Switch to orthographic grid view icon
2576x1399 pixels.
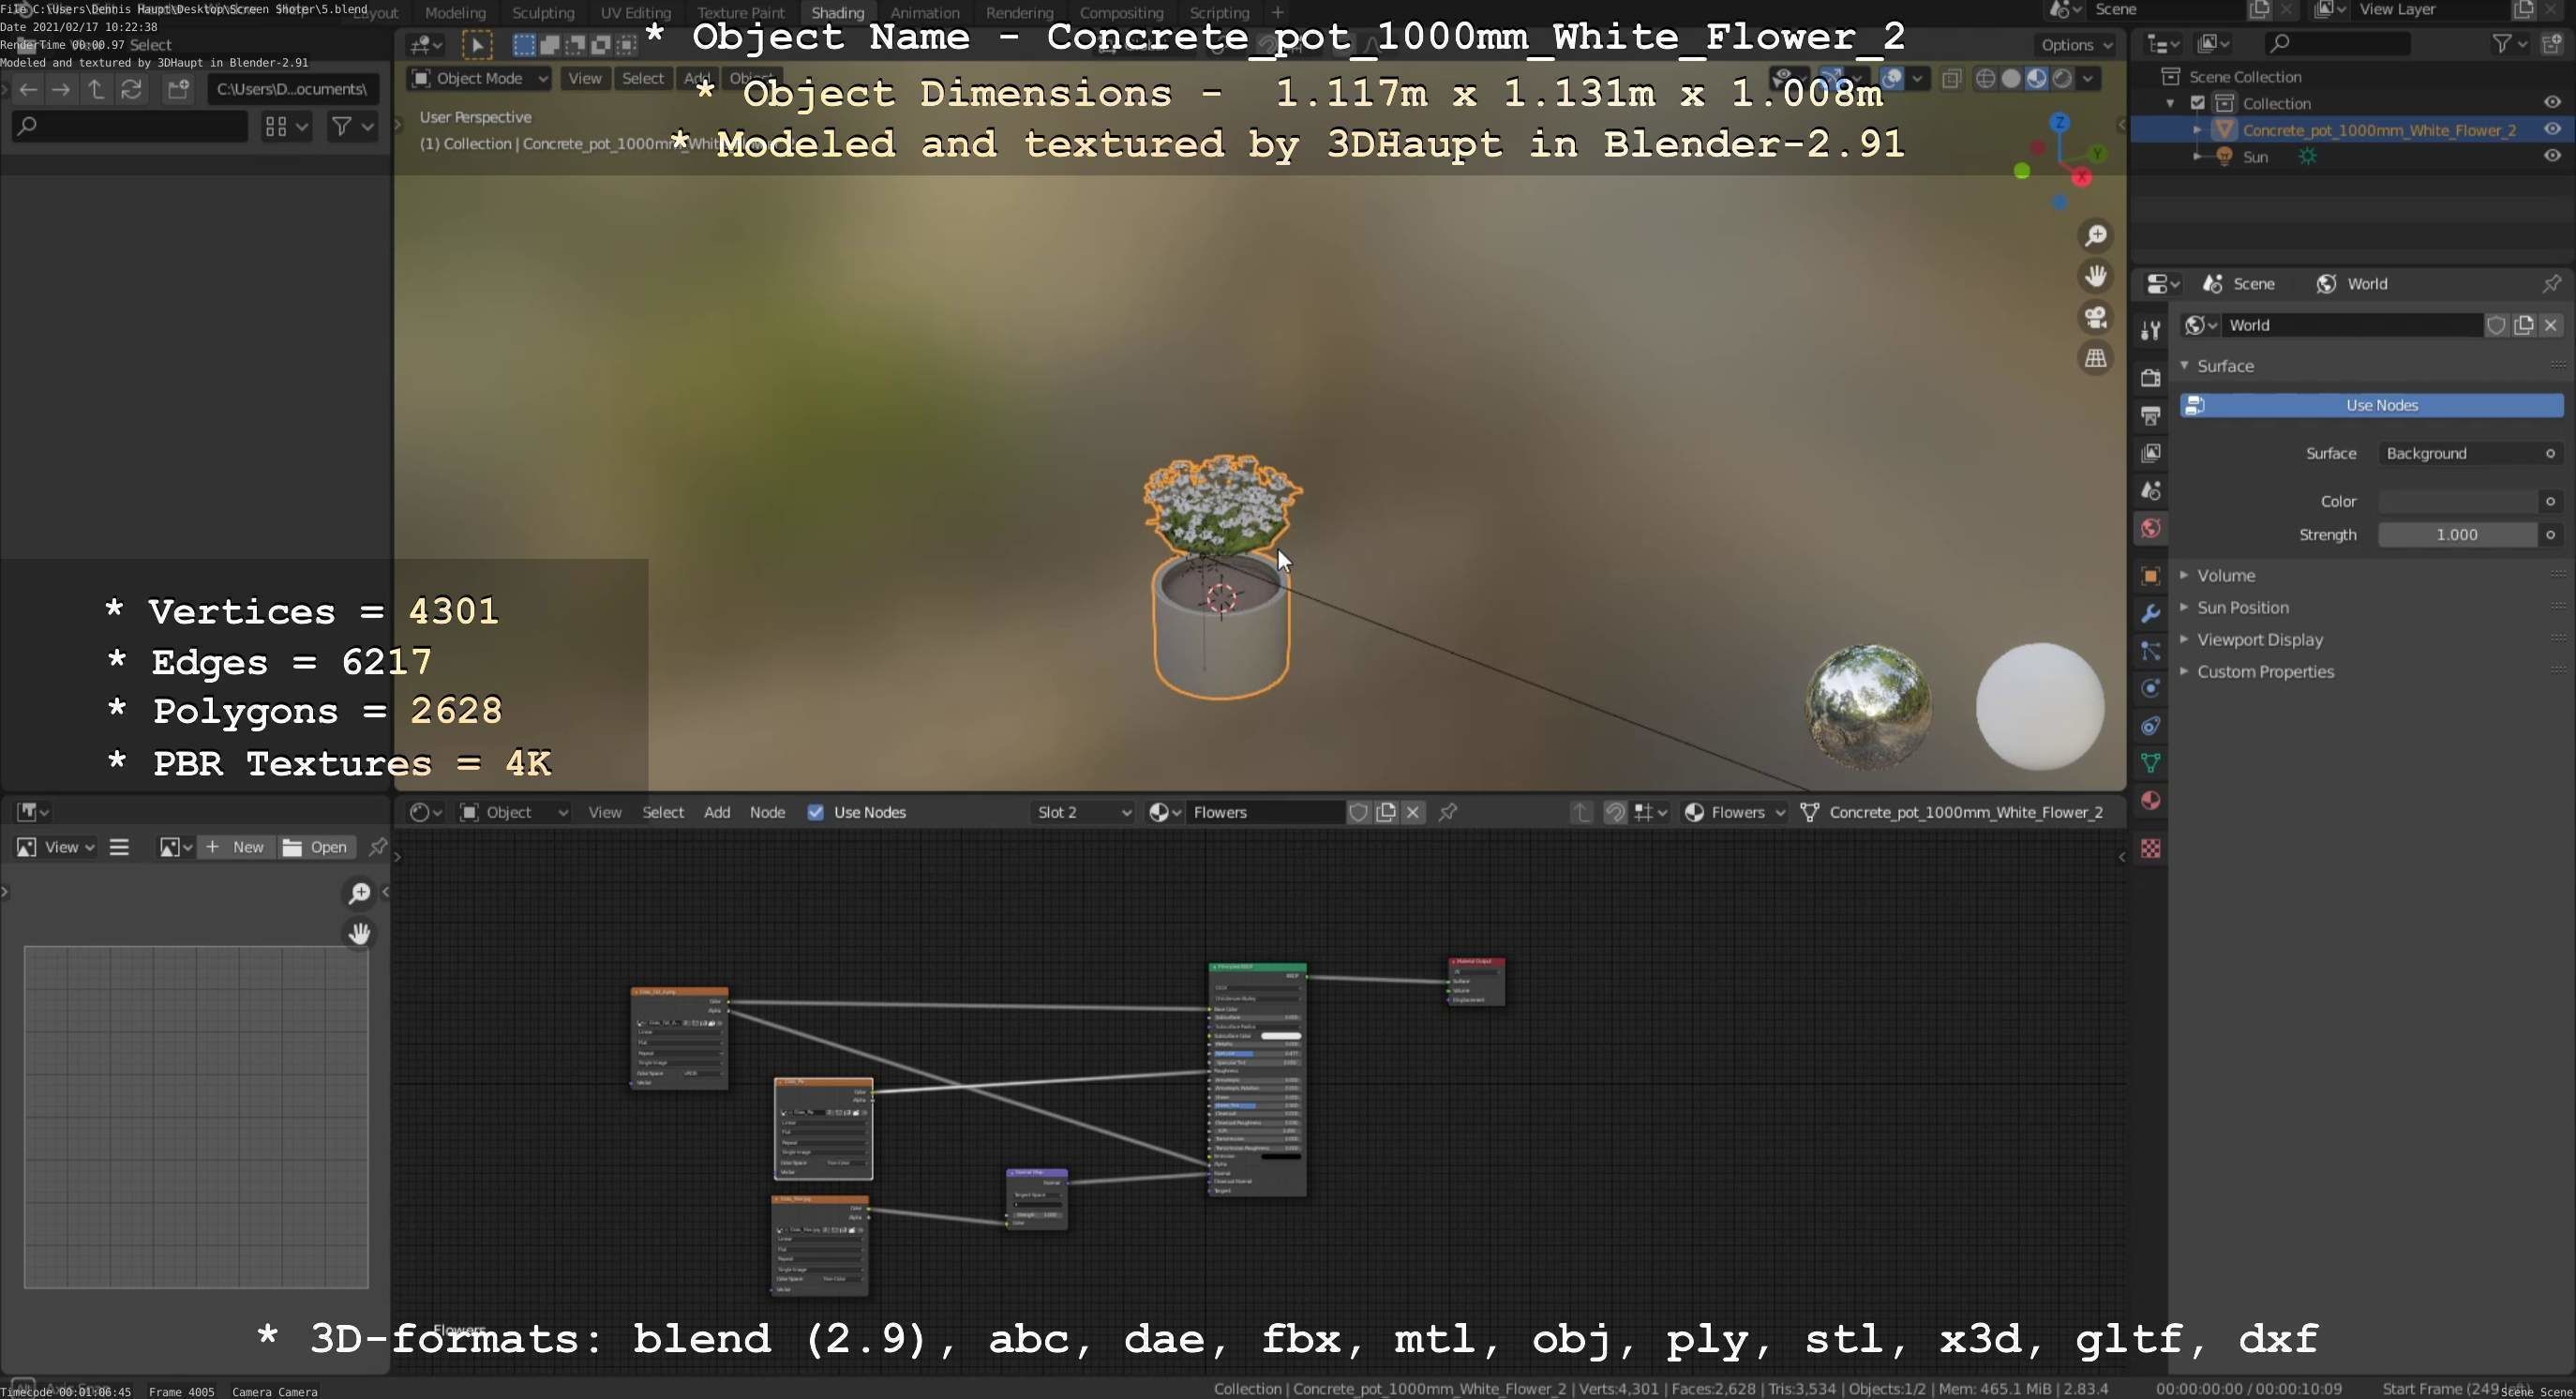(x=2095, y=358)
